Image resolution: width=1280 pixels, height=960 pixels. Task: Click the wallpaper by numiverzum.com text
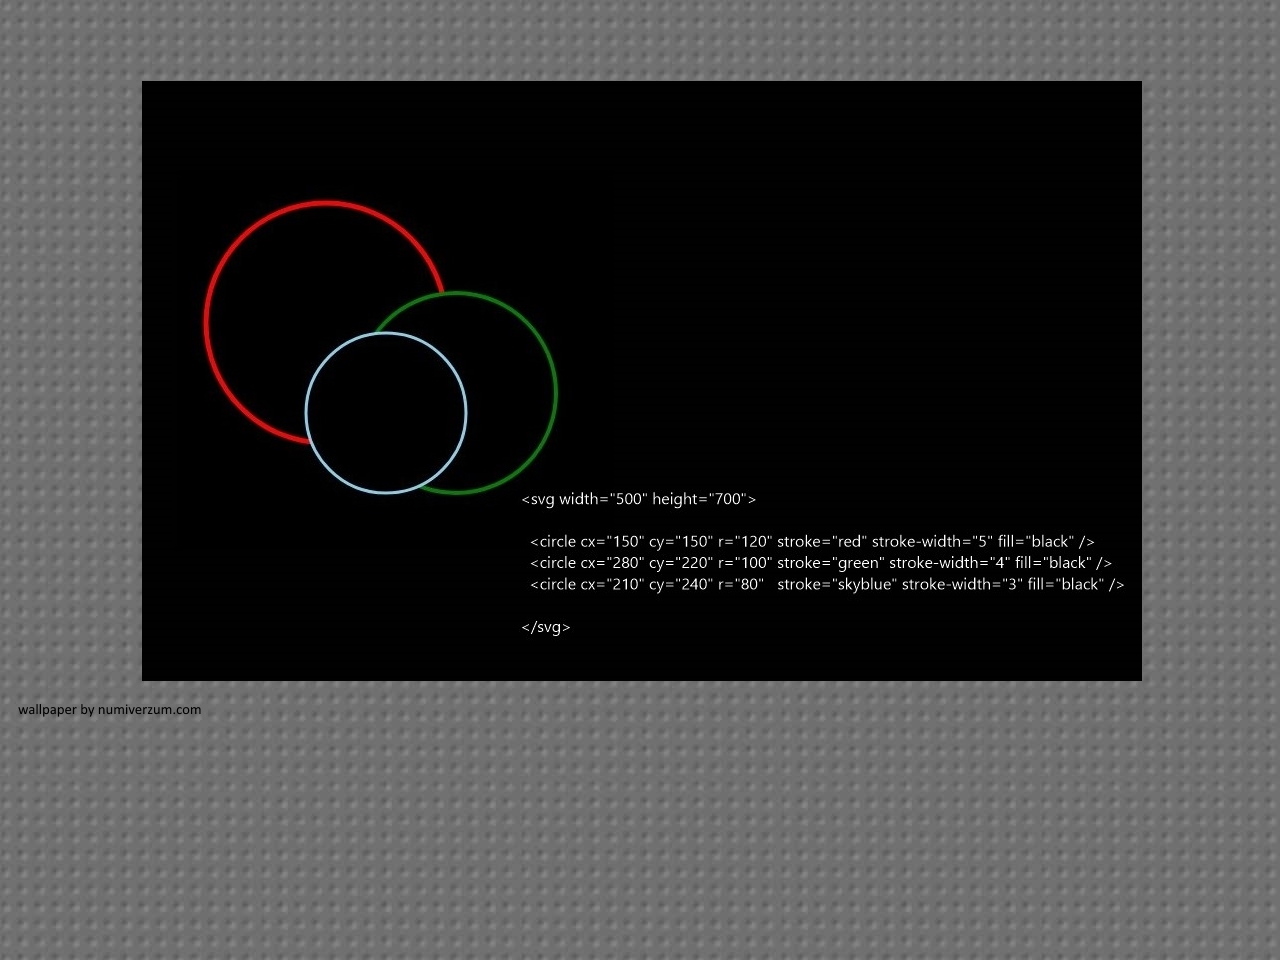[x=109, y=710]
